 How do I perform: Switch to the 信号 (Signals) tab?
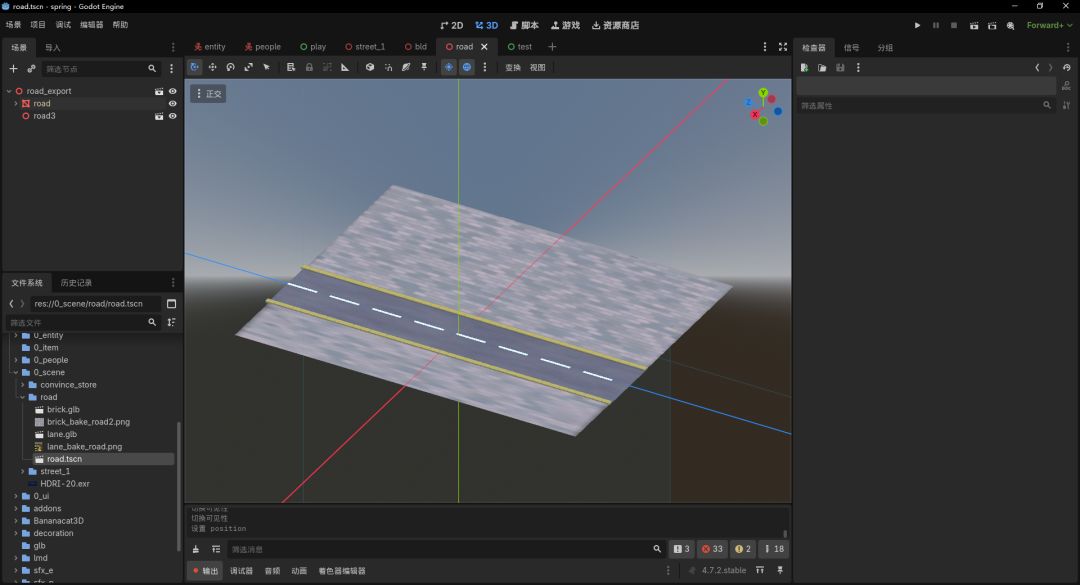click(x=851, y=48)
